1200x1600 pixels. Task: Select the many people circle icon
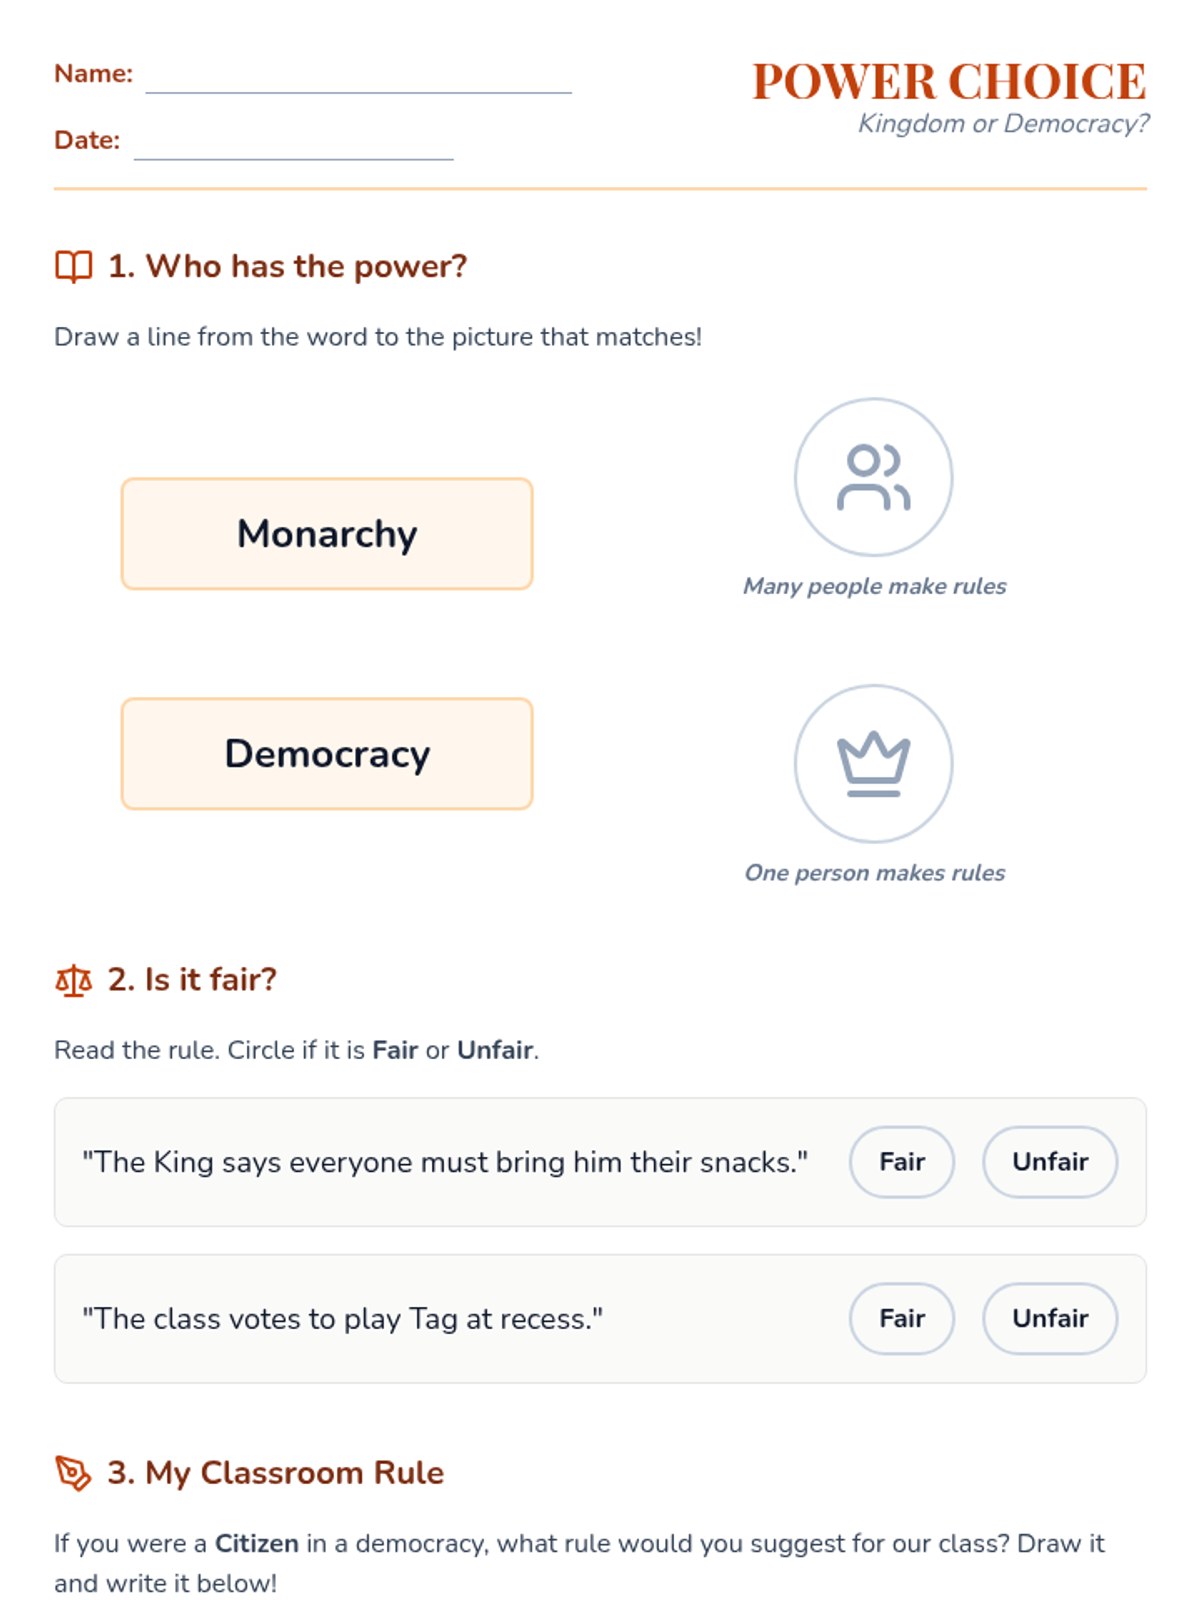pyautogui.click(x=873, y=477)
